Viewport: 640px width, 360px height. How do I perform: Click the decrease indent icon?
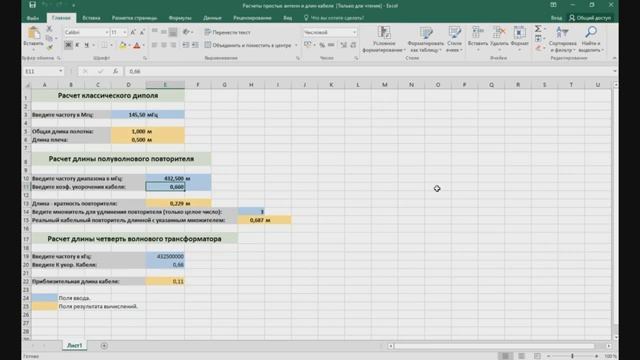(x=186, y=45)
